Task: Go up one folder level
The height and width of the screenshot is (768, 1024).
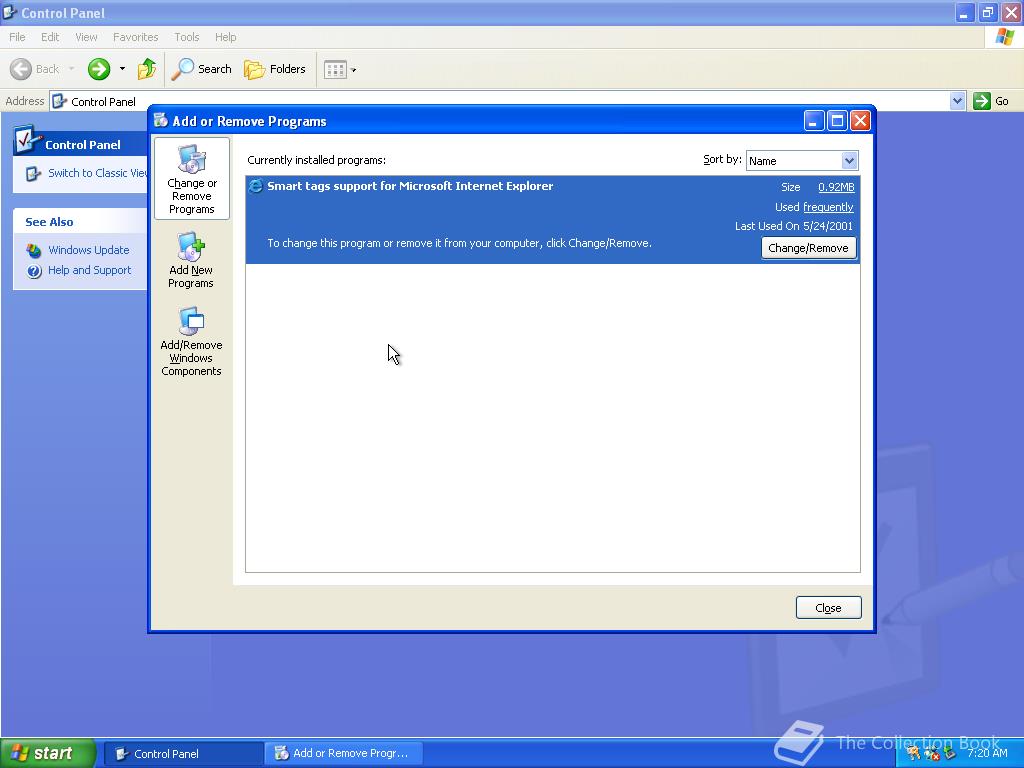Action: pos(147,69)
